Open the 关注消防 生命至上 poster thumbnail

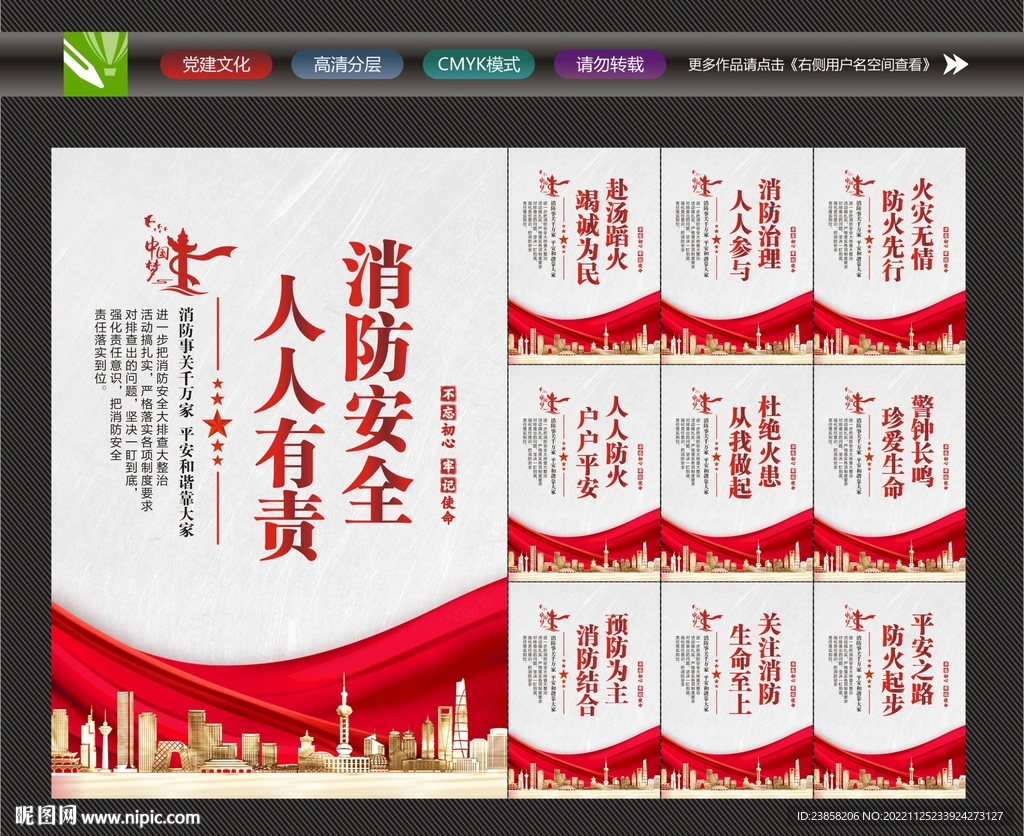click(x=737, y=690)
